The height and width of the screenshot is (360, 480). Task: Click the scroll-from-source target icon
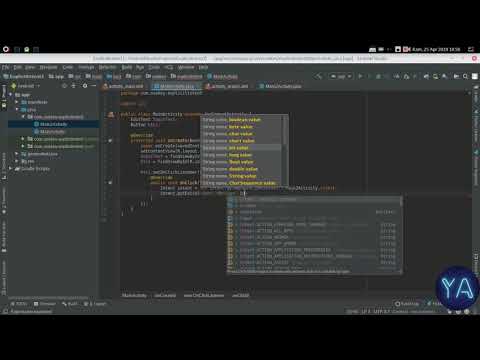pos(64,86)
